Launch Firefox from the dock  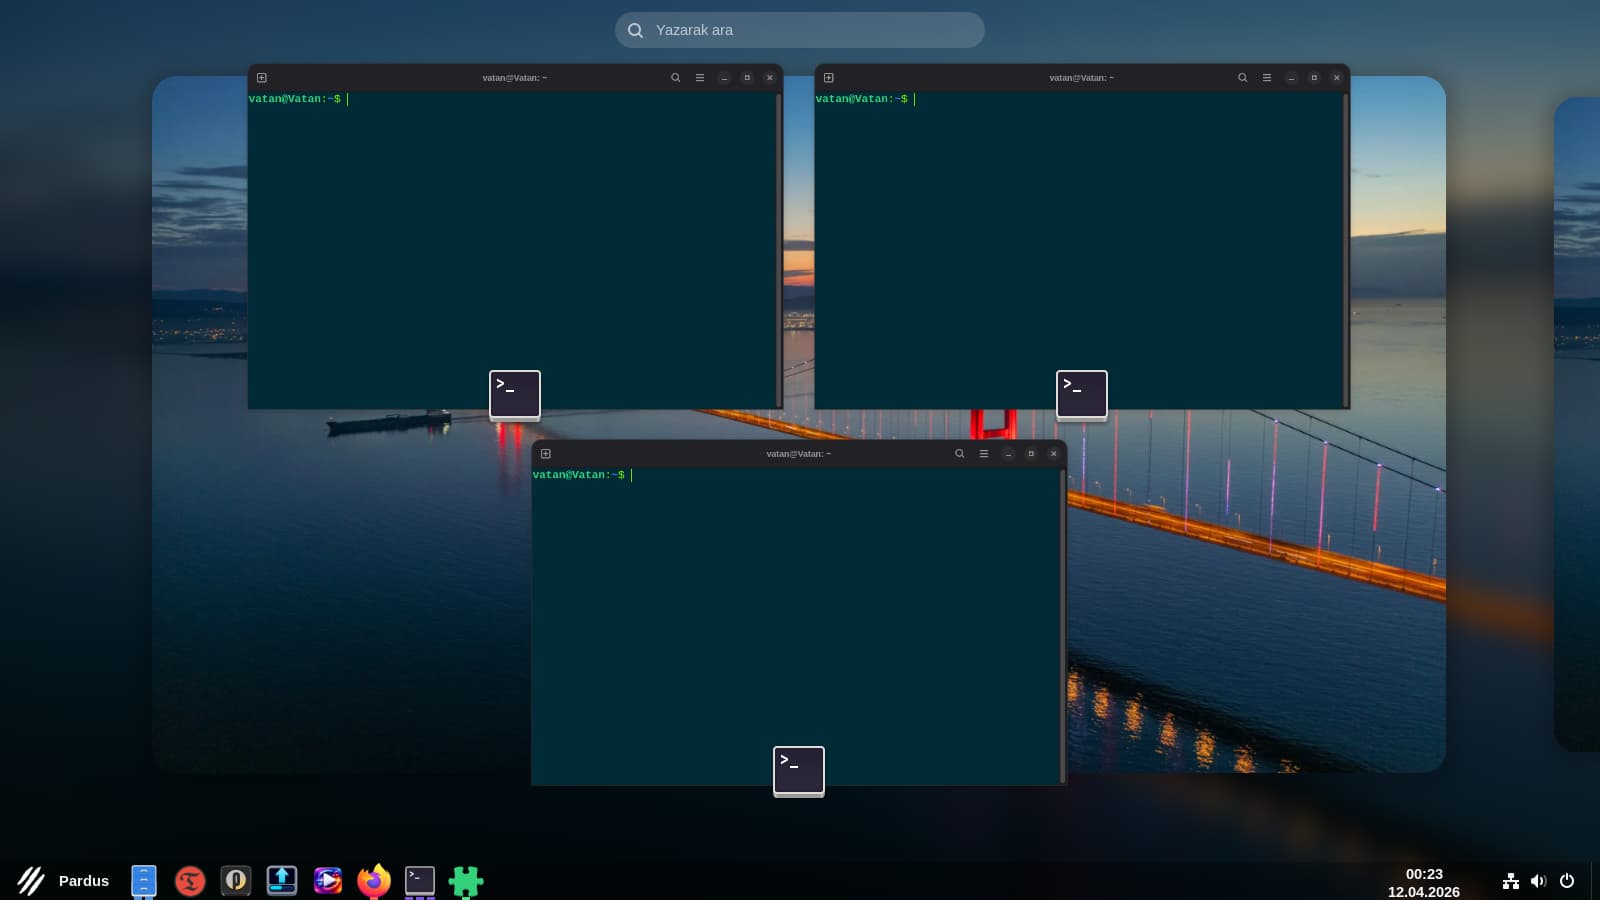point(374,880)
